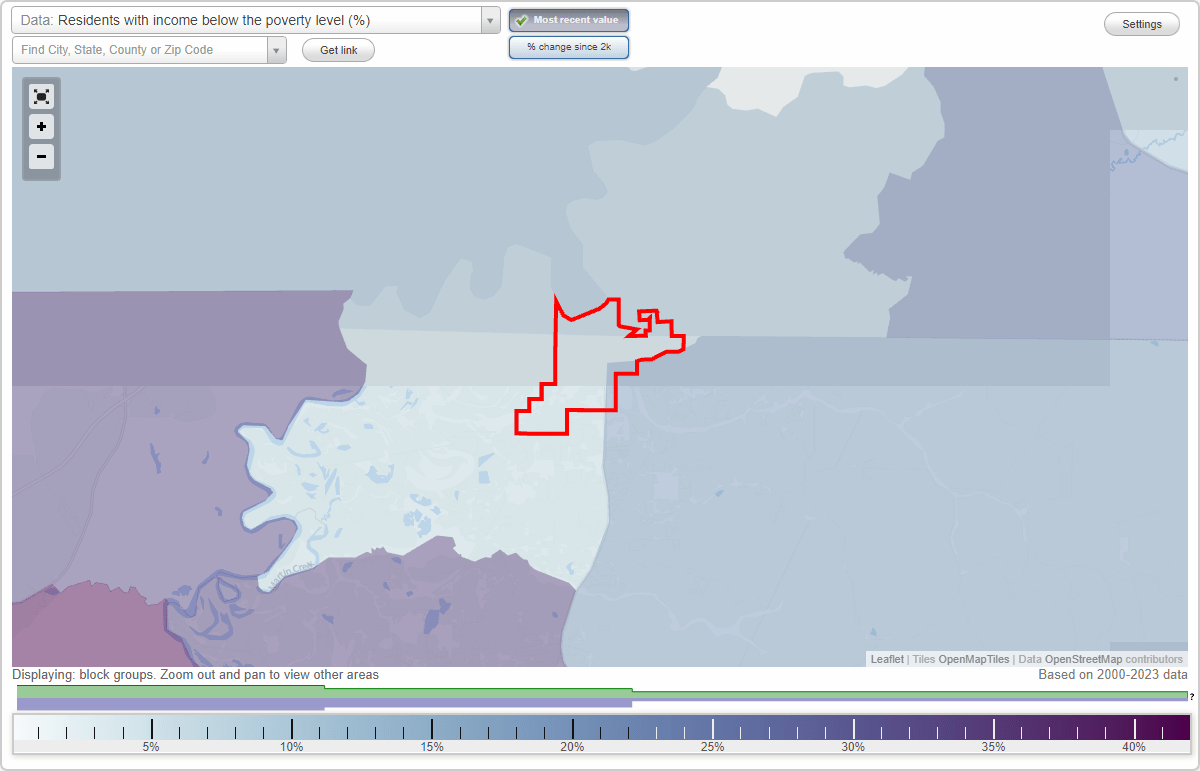
Task: Click the Get link button
Action: click(338, 49)
